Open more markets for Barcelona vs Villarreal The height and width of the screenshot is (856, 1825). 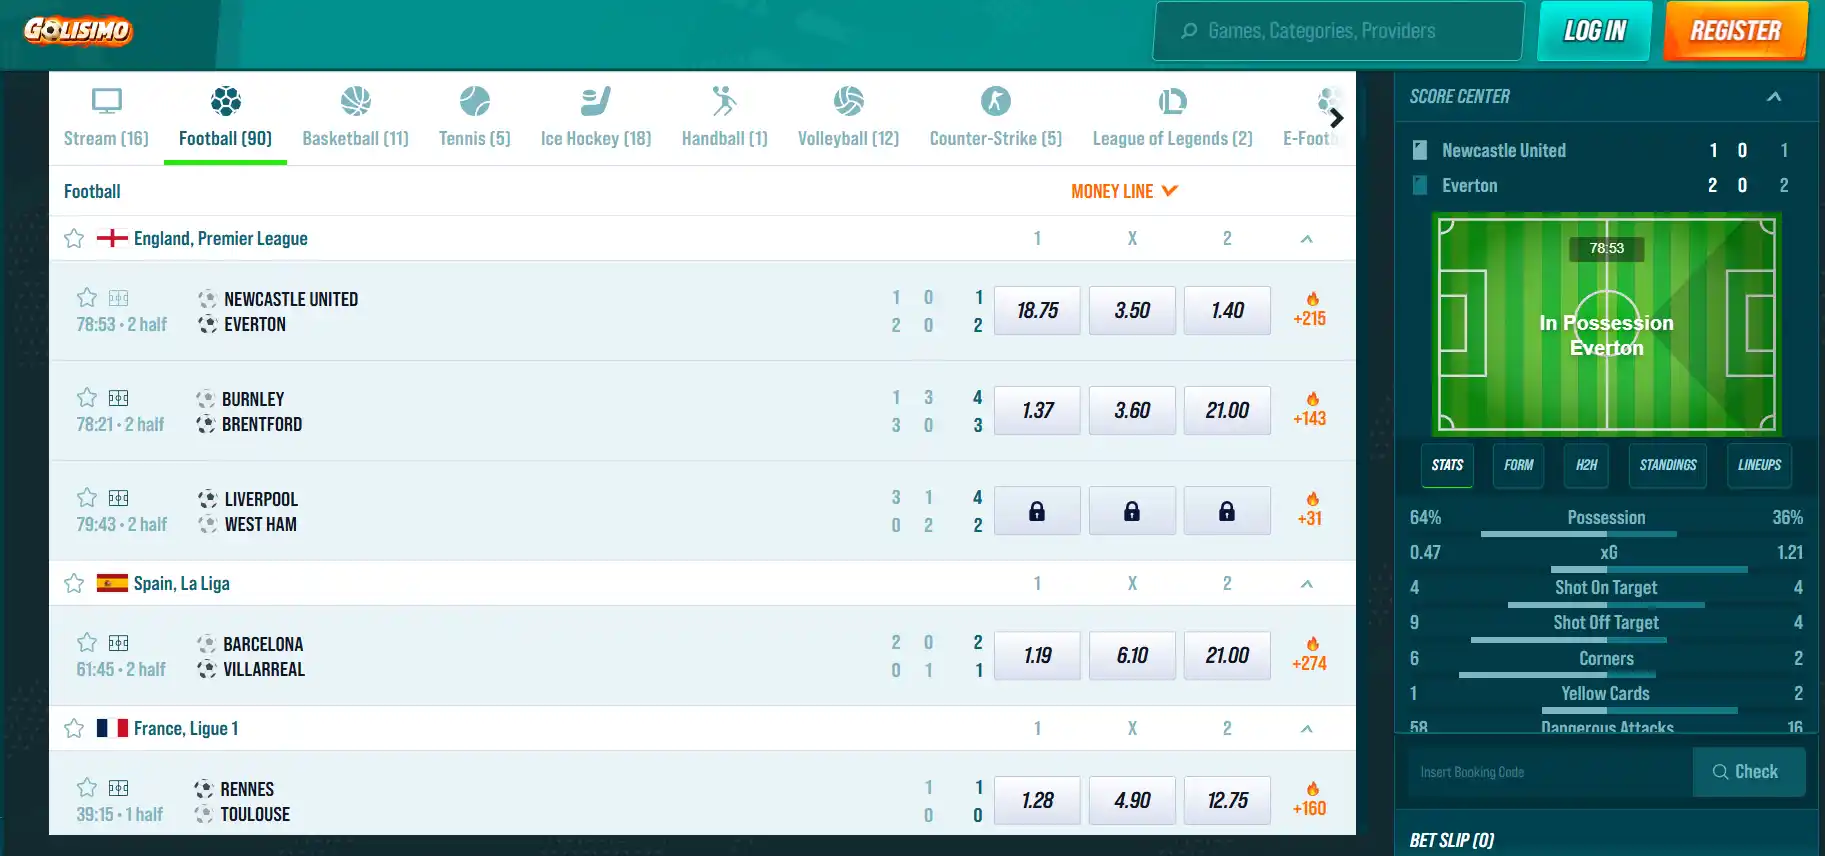(x=1309, y=654)
